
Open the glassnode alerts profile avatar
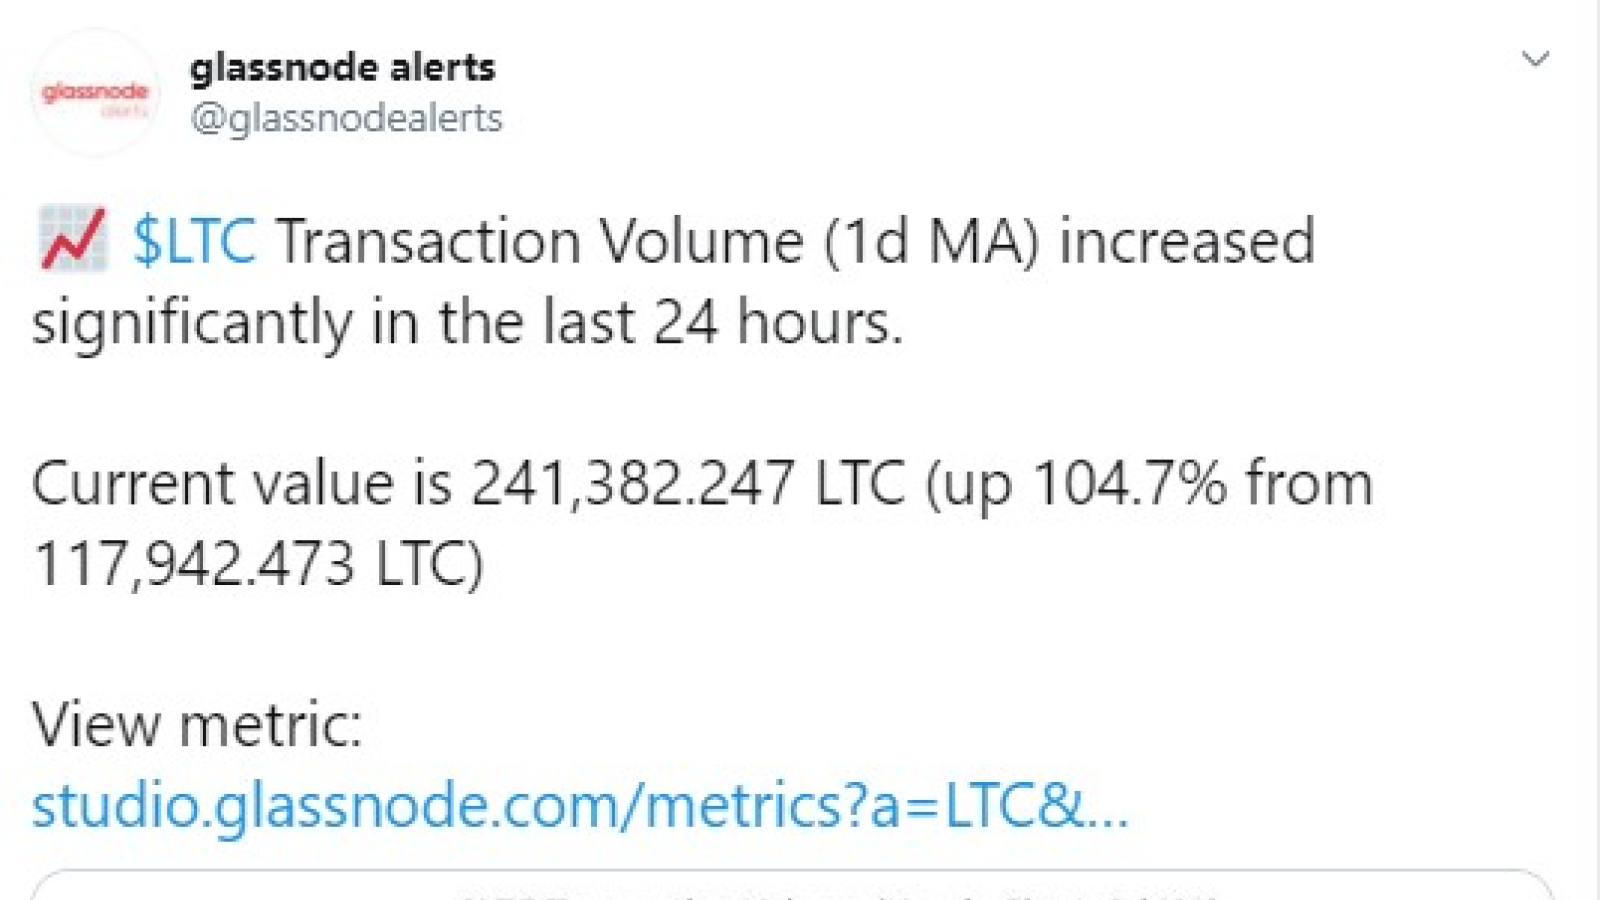pyautogui.click(x=94, y=92)
